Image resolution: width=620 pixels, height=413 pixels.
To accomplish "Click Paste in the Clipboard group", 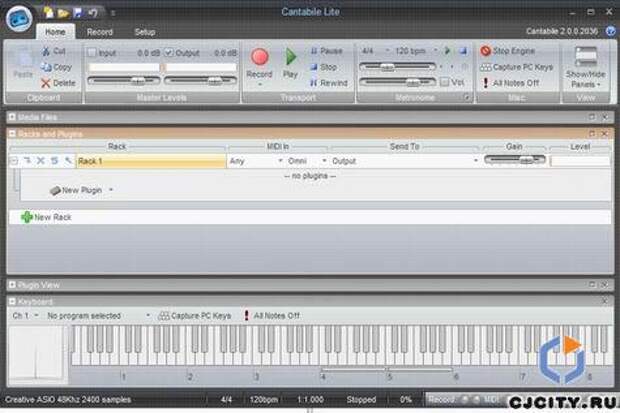I will pyautogui.click(x=23, y=65).
